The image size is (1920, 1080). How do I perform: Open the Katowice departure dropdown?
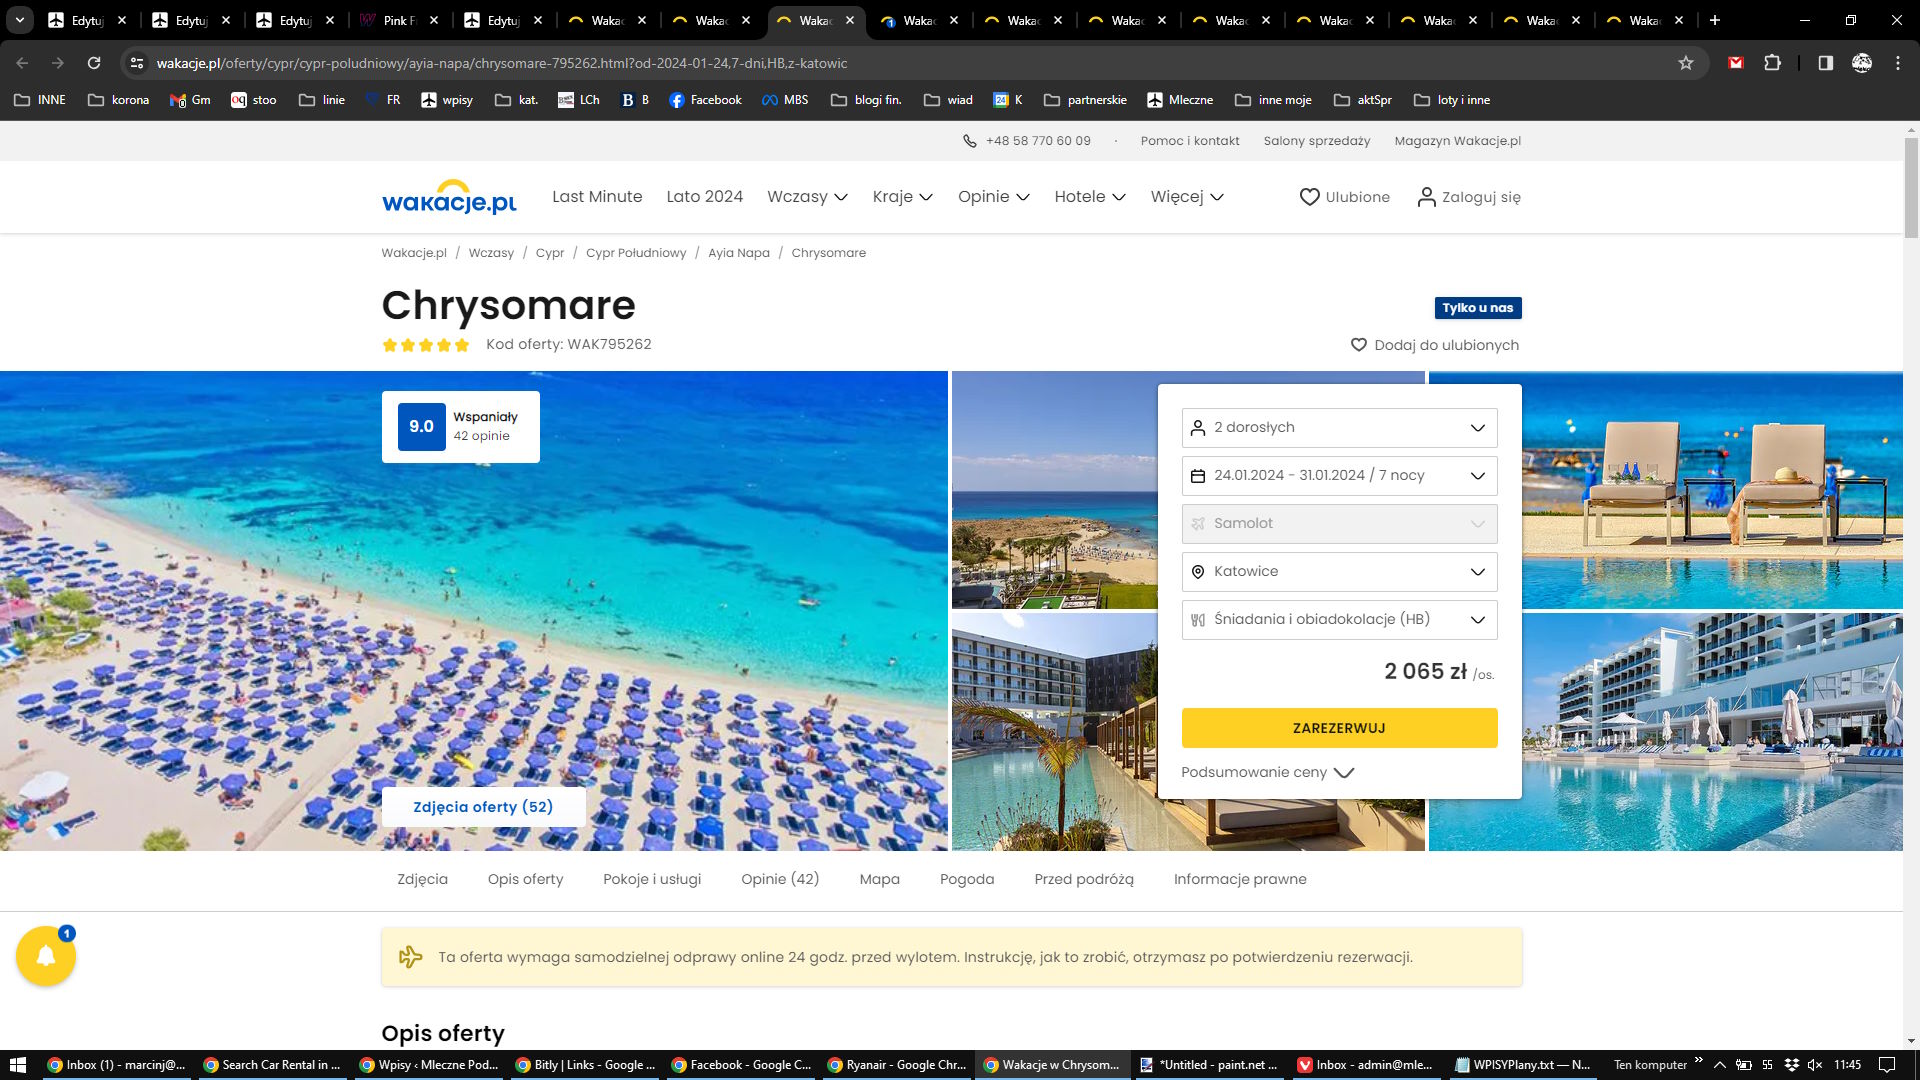[1339, 572]
